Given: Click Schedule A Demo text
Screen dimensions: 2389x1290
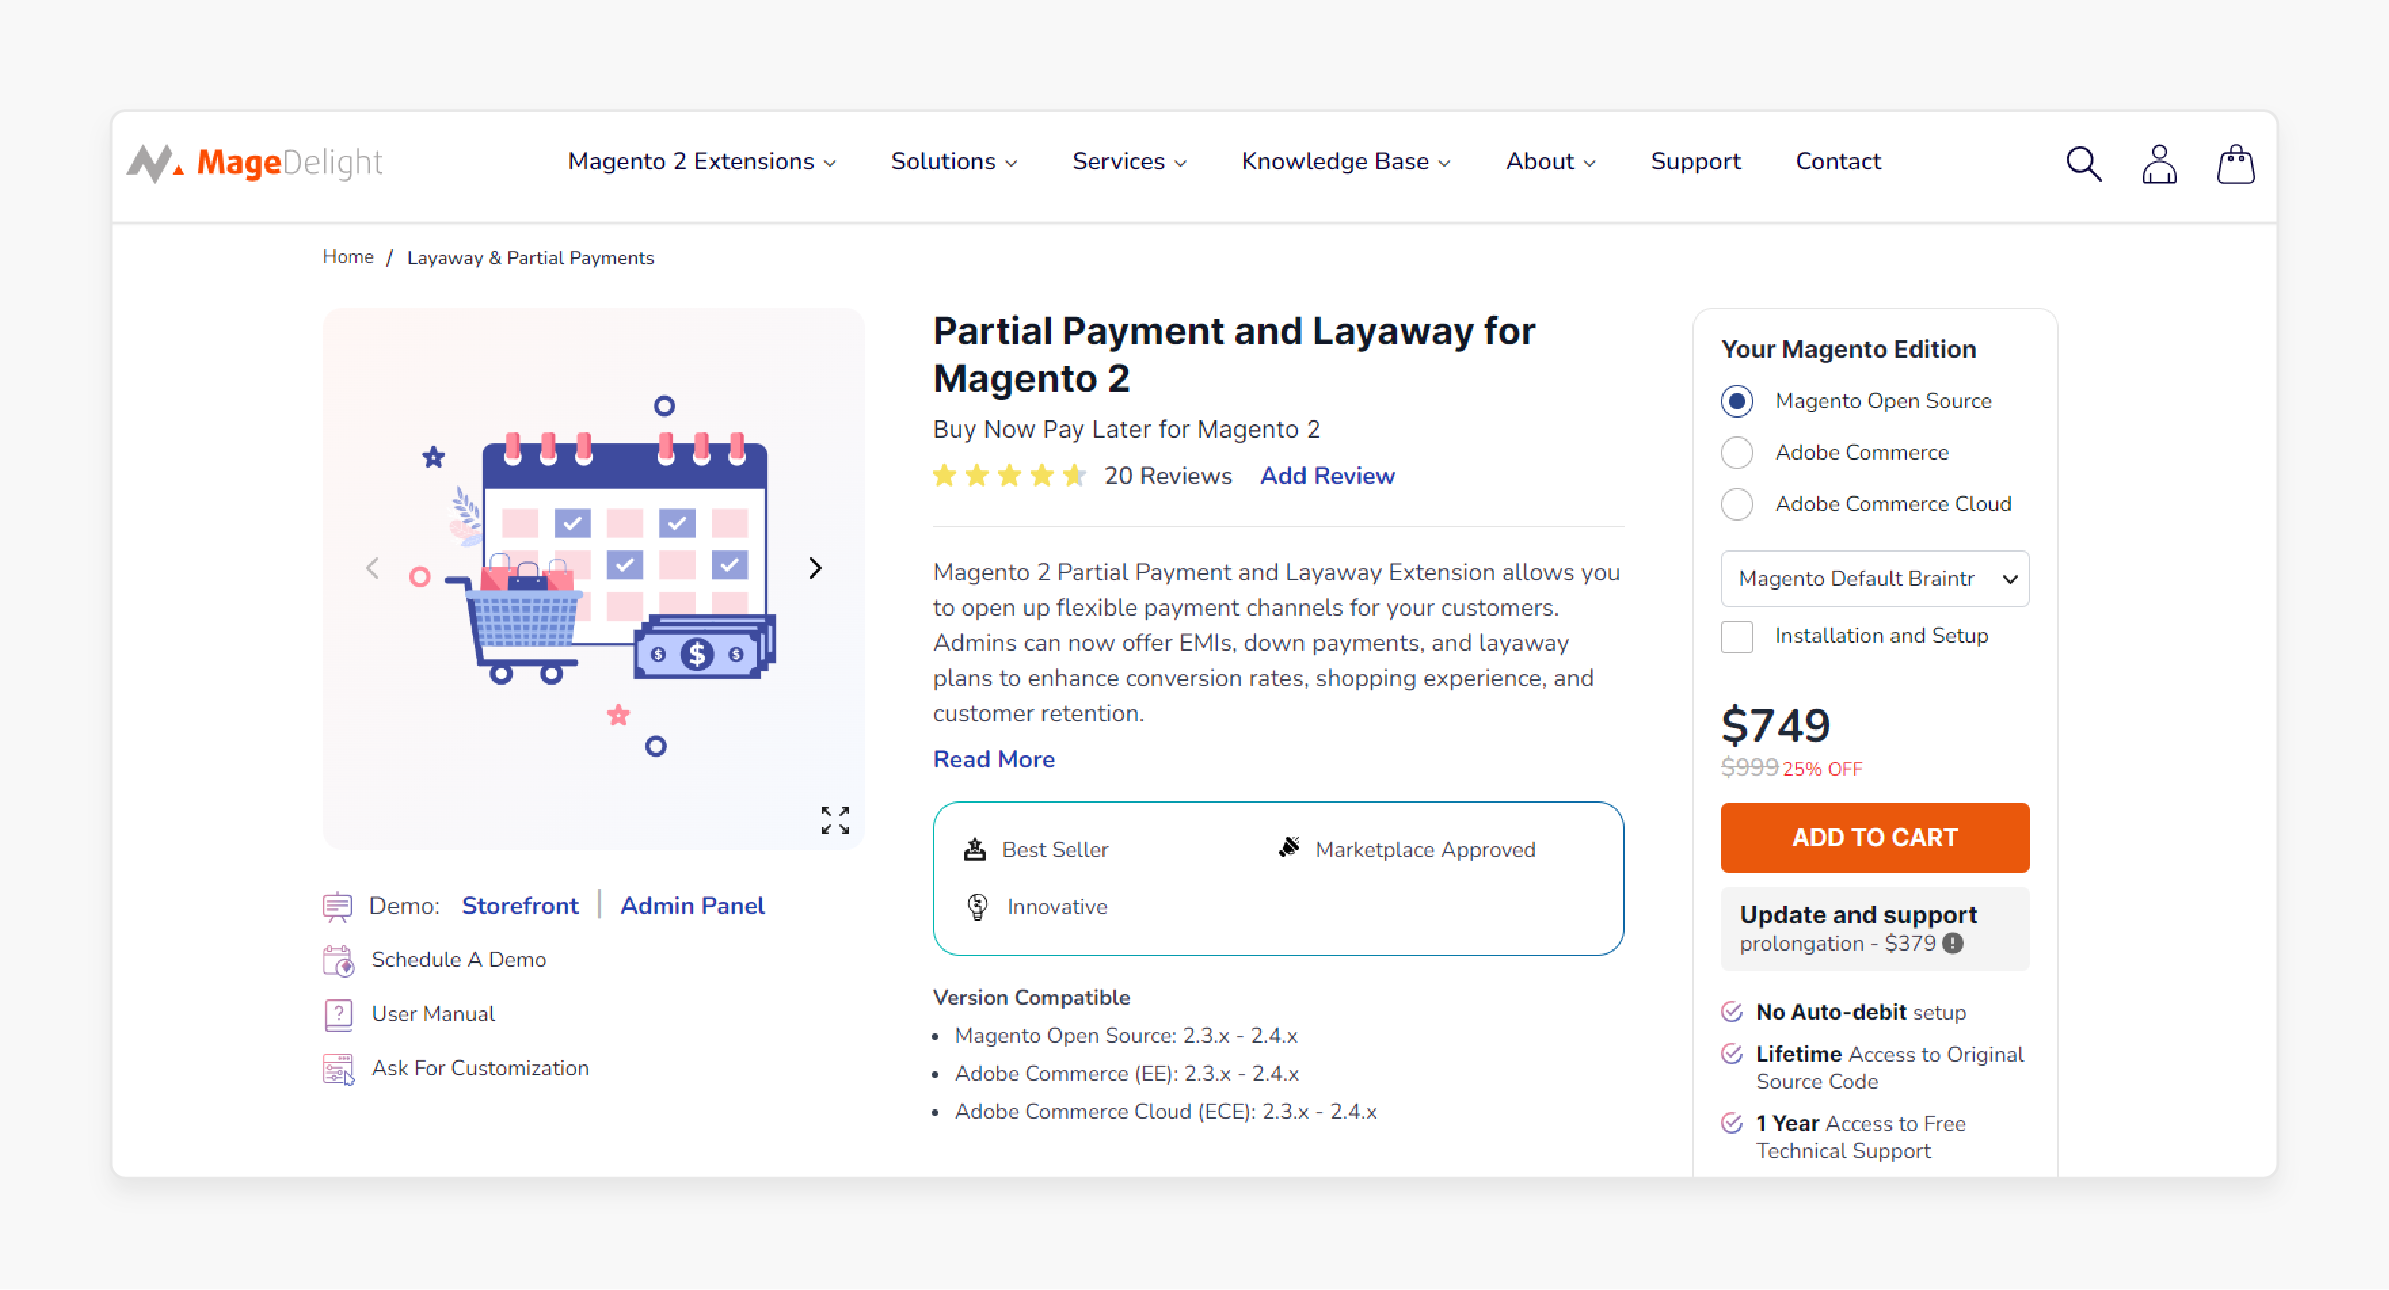Looking at the screenshot, I should (458, 960).
